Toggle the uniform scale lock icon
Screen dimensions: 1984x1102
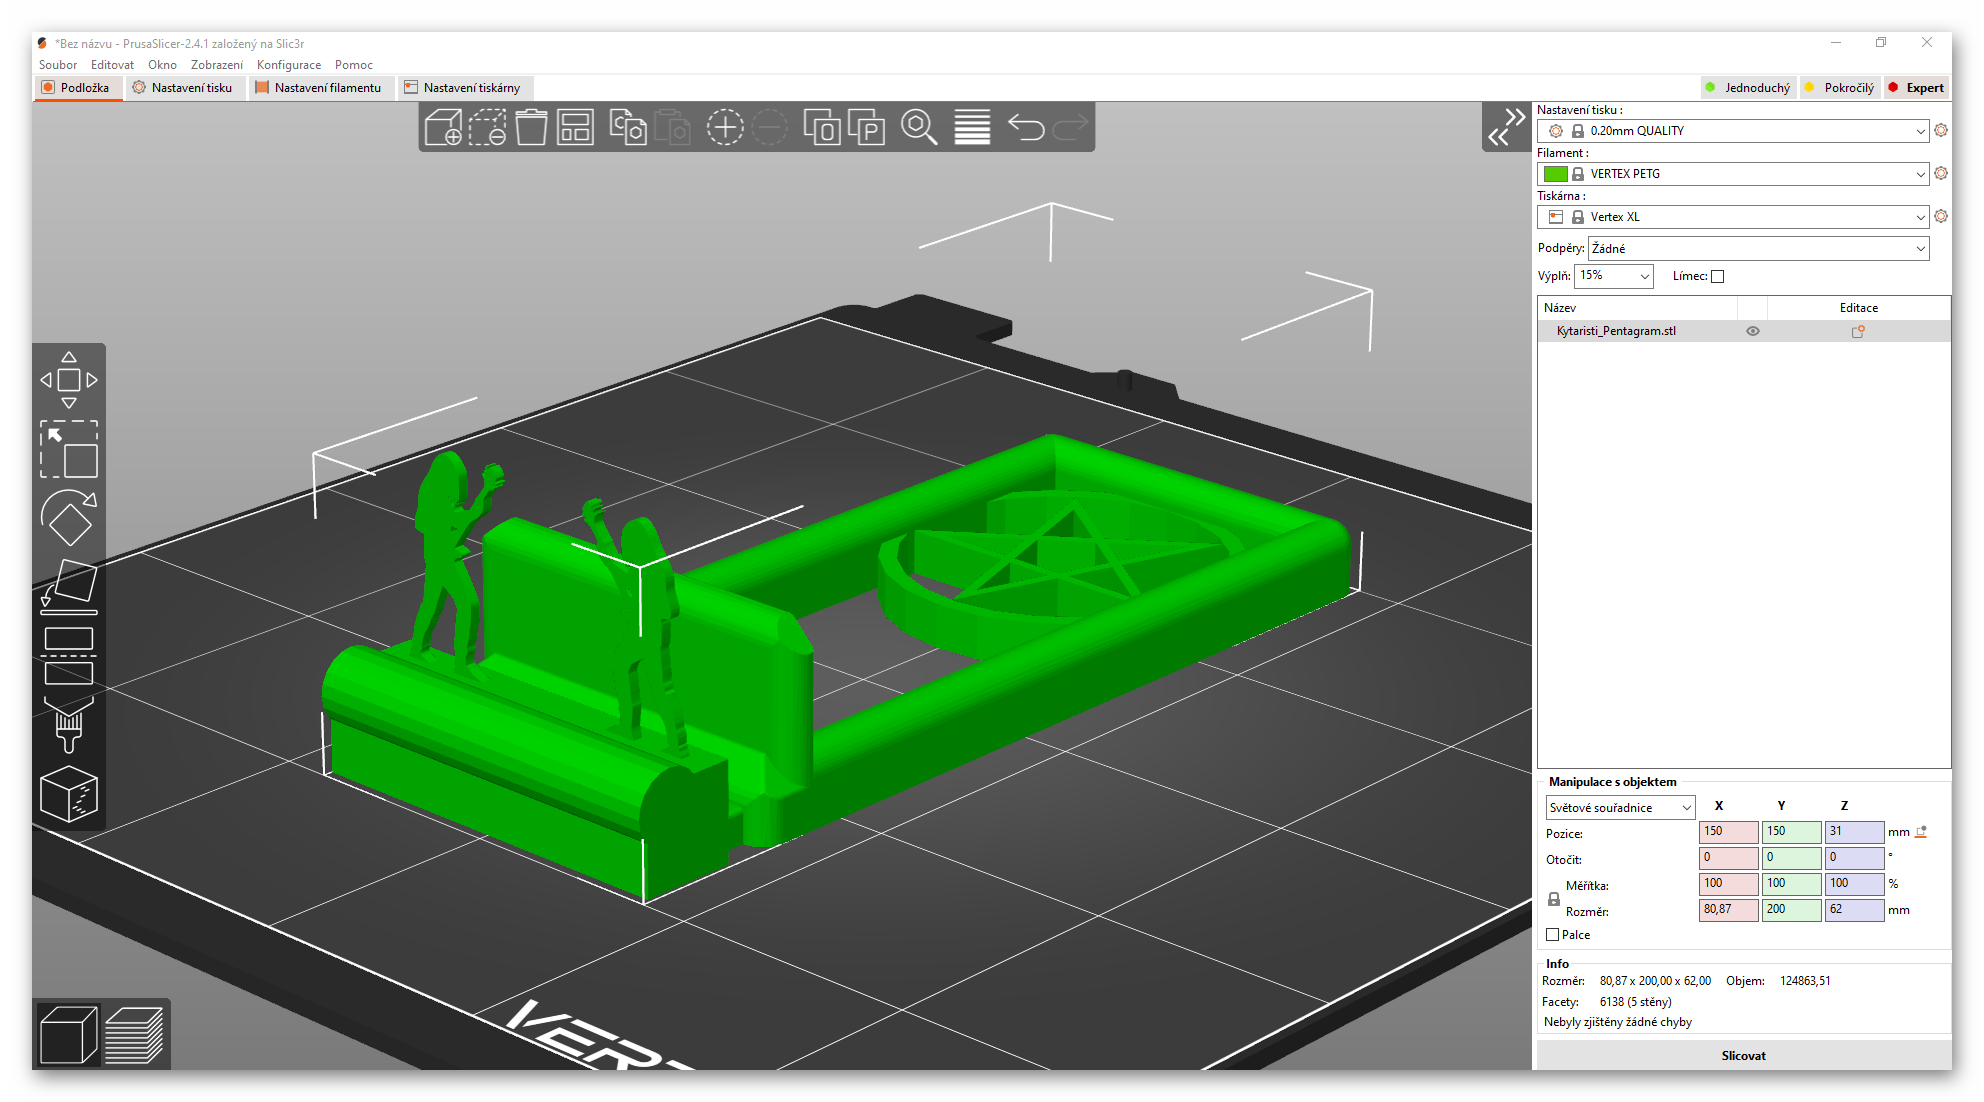pyautogui.click(x=1554, y=899)
